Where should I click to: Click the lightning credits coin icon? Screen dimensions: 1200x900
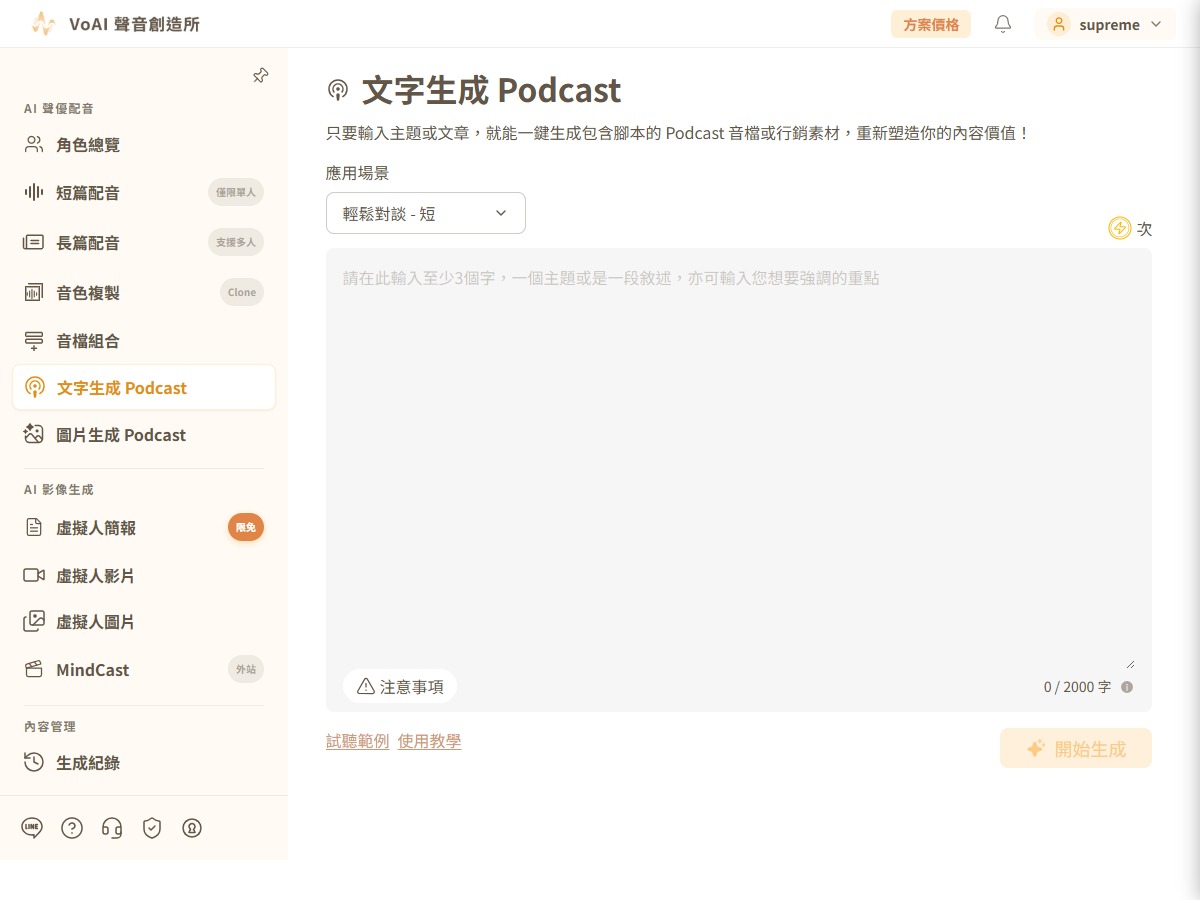[1120, 229]
